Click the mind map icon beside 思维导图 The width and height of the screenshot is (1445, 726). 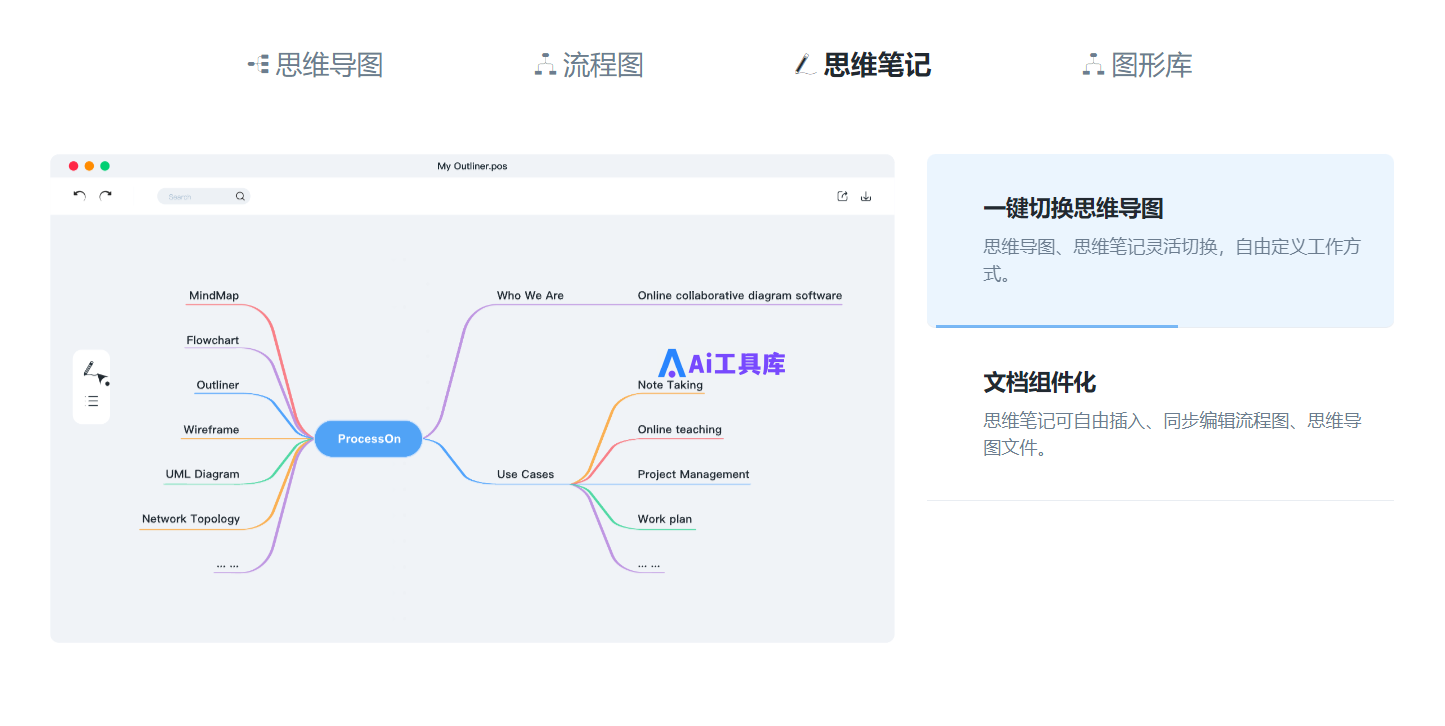pyautogui.click(x=258, y=65)
